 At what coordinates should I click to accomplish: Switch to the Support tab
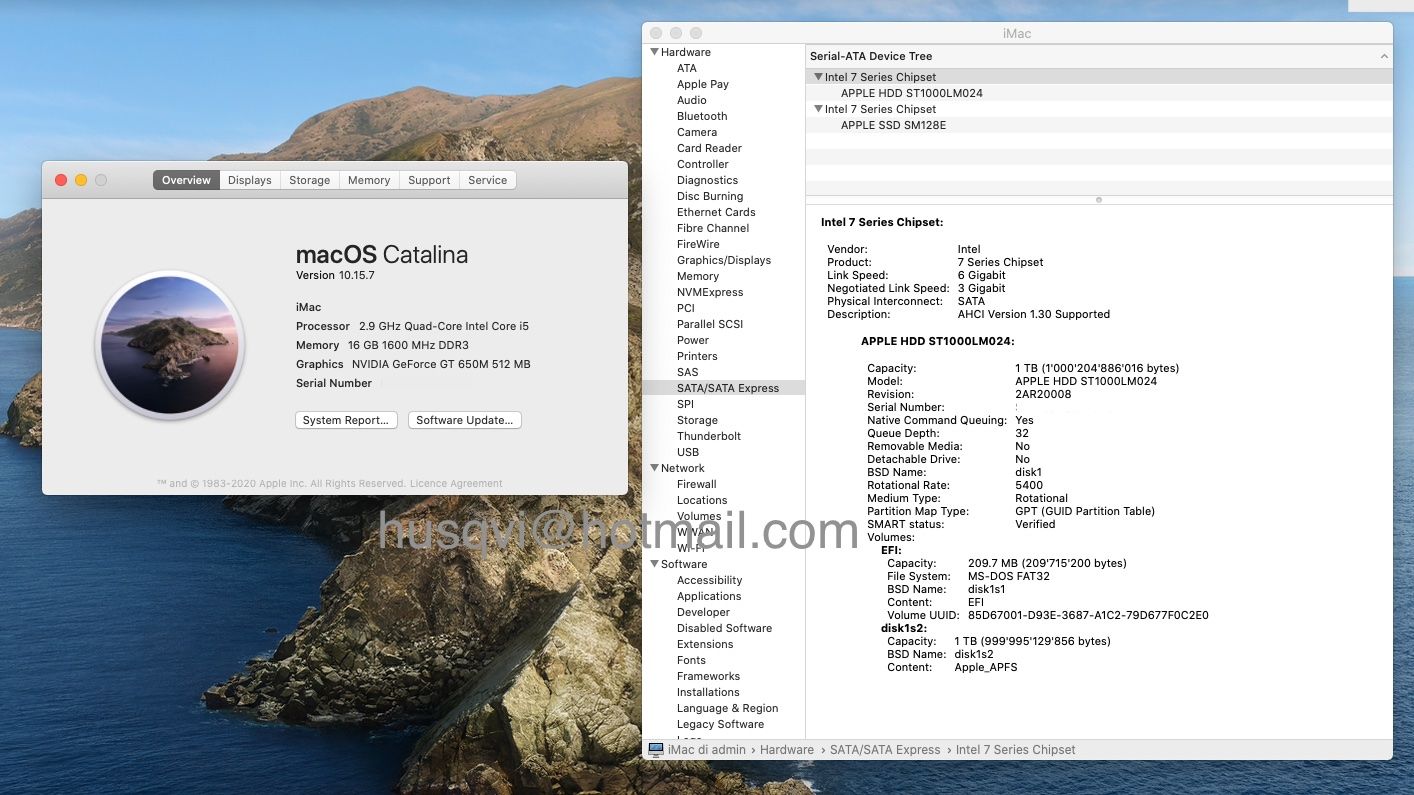click(x=429, y=180)
